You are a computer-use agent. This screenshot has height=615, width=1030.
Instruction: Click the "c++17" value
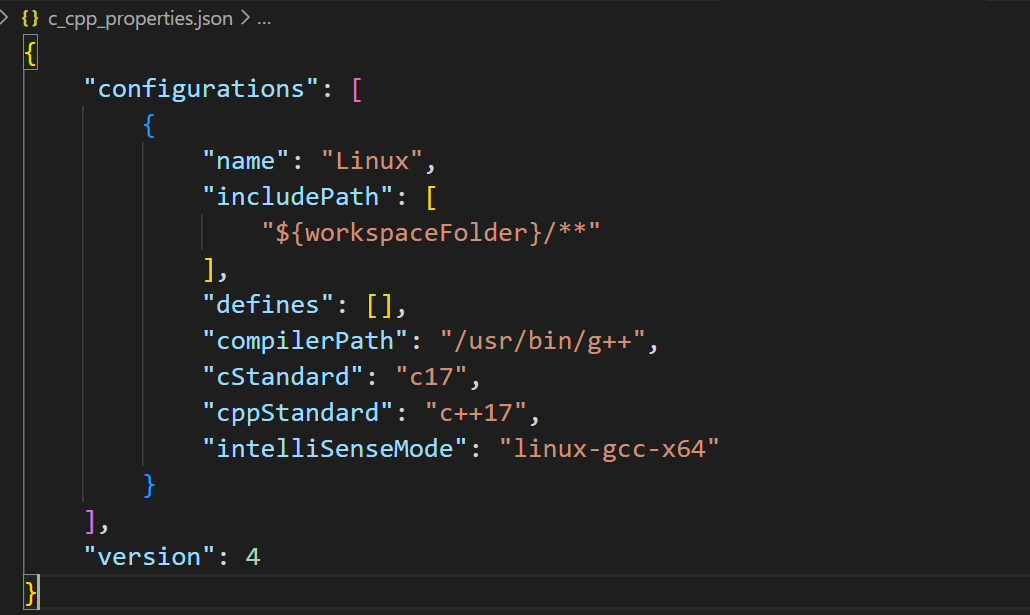coord(476,413)
